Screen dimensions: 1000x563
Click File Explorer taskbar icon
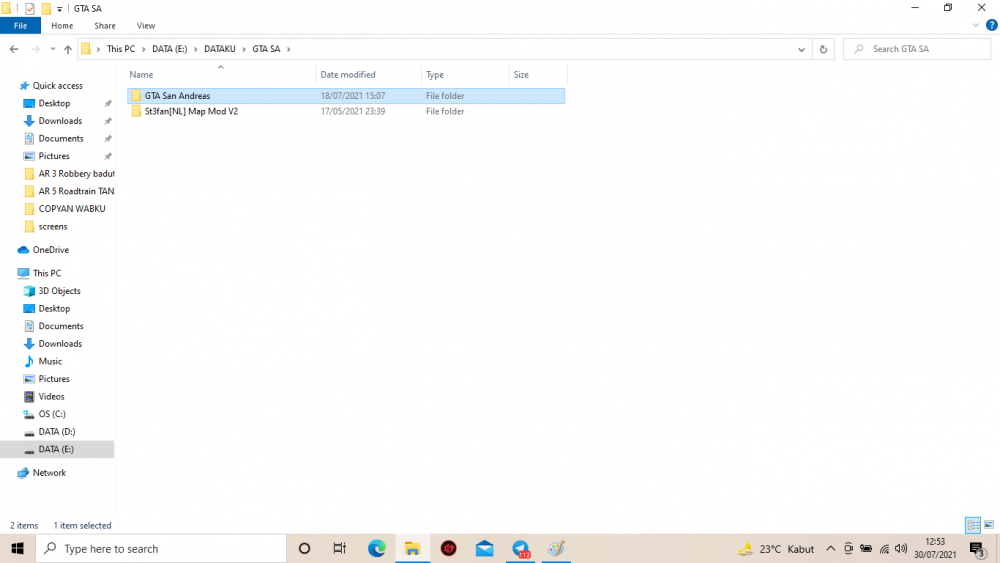click(413, 548)
